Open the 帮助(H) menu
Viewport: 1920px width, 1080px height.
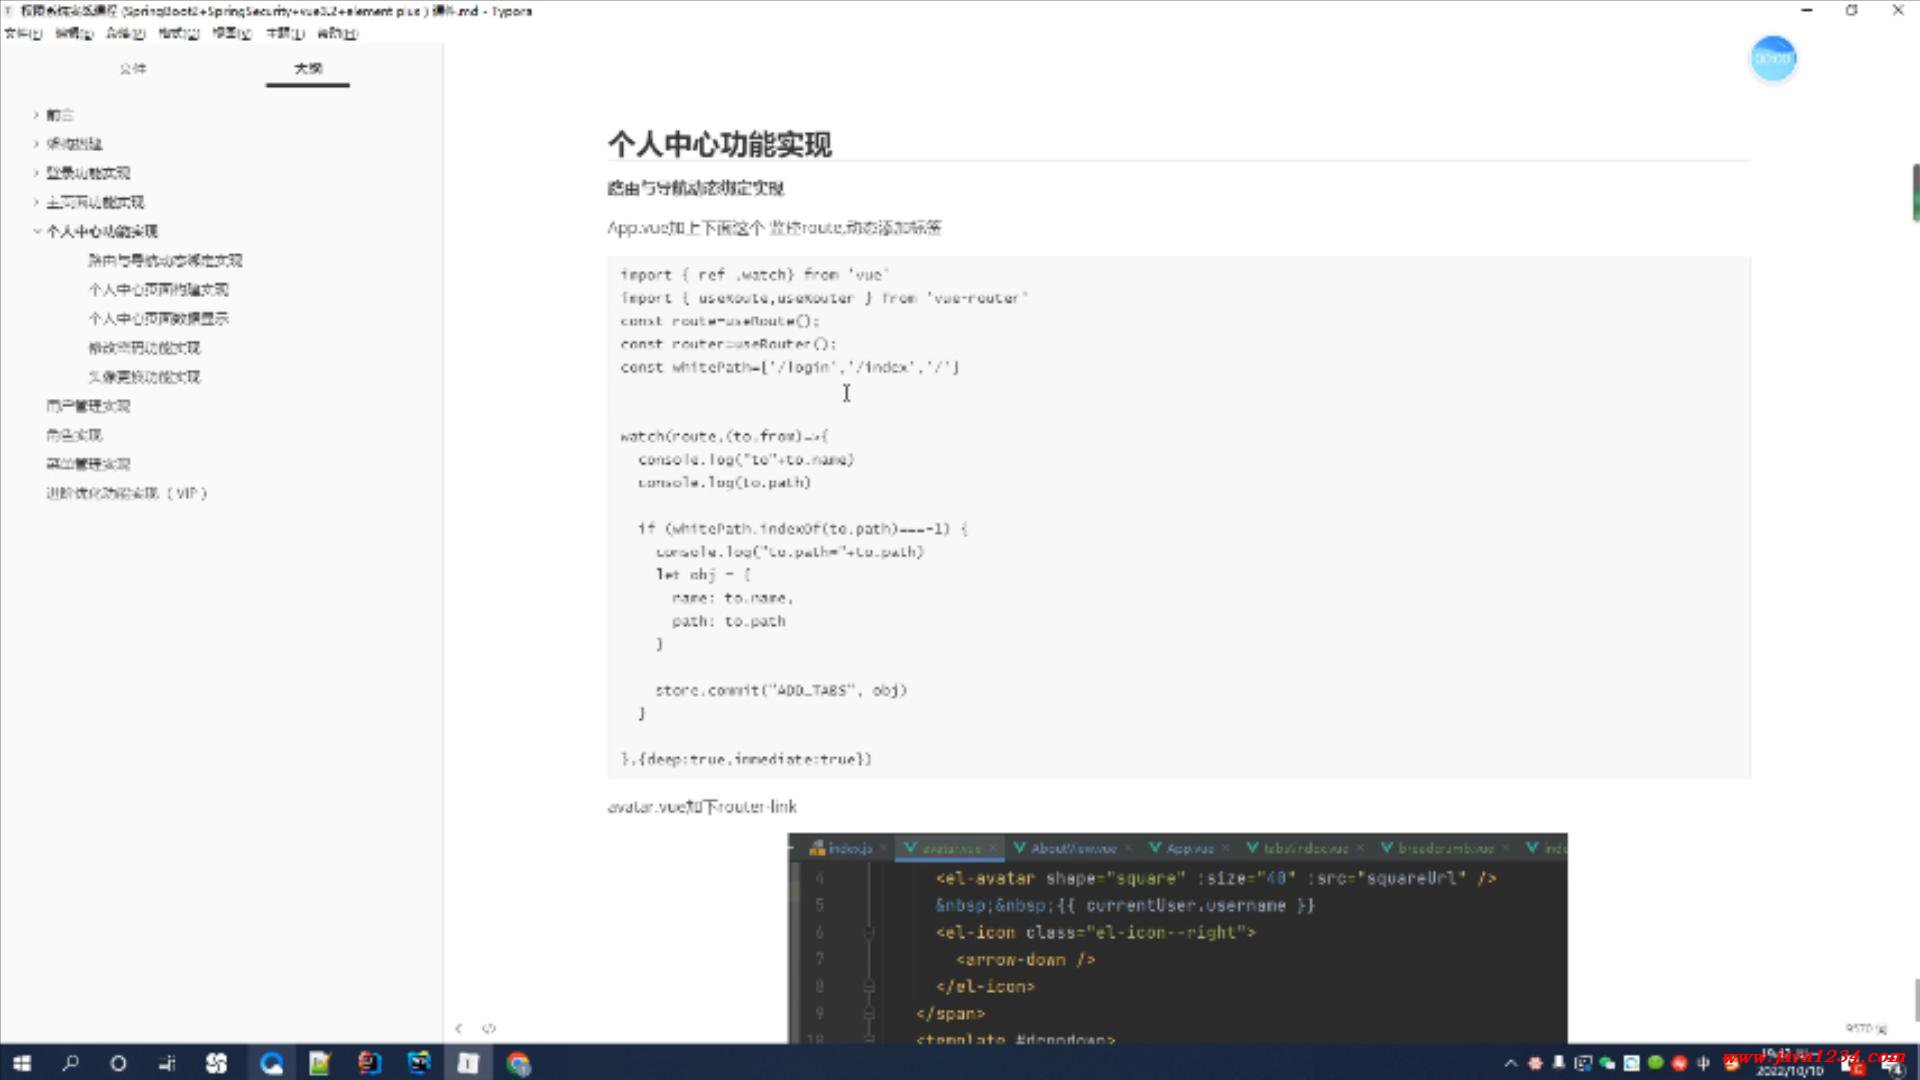pos(337,33)
